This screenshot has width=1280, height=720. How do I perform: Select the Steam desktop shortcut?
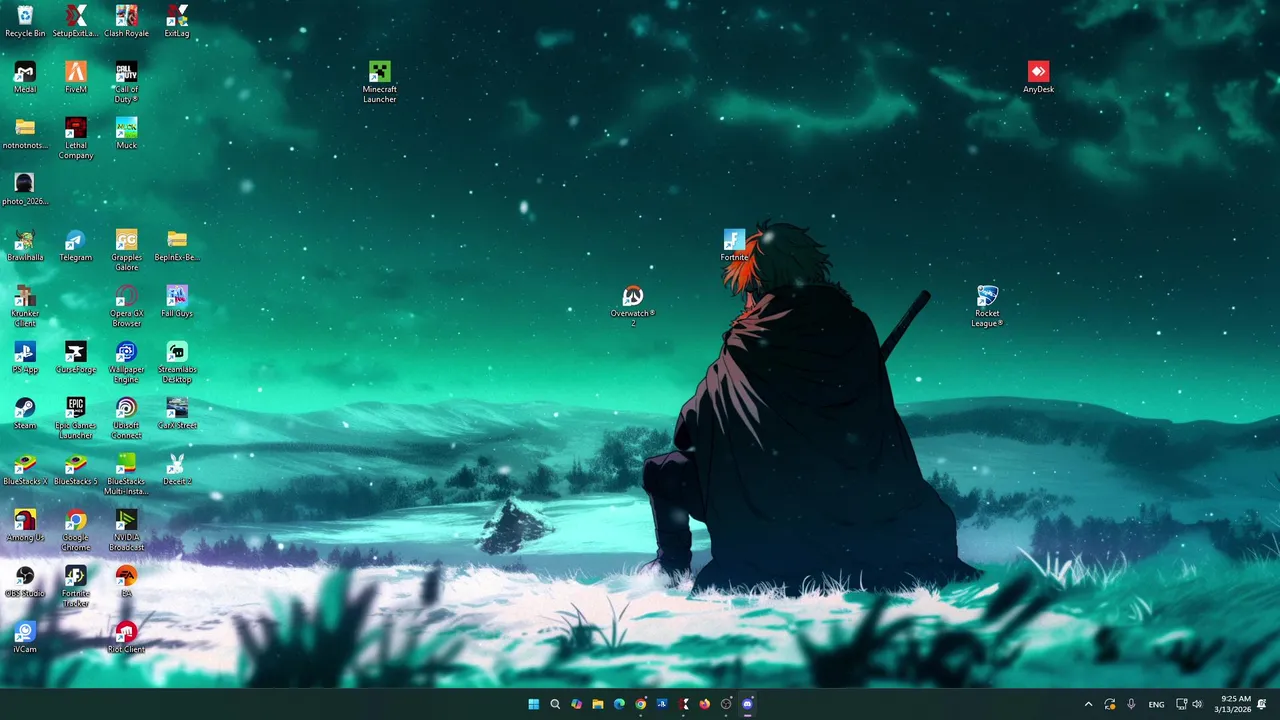click(25, 413)
